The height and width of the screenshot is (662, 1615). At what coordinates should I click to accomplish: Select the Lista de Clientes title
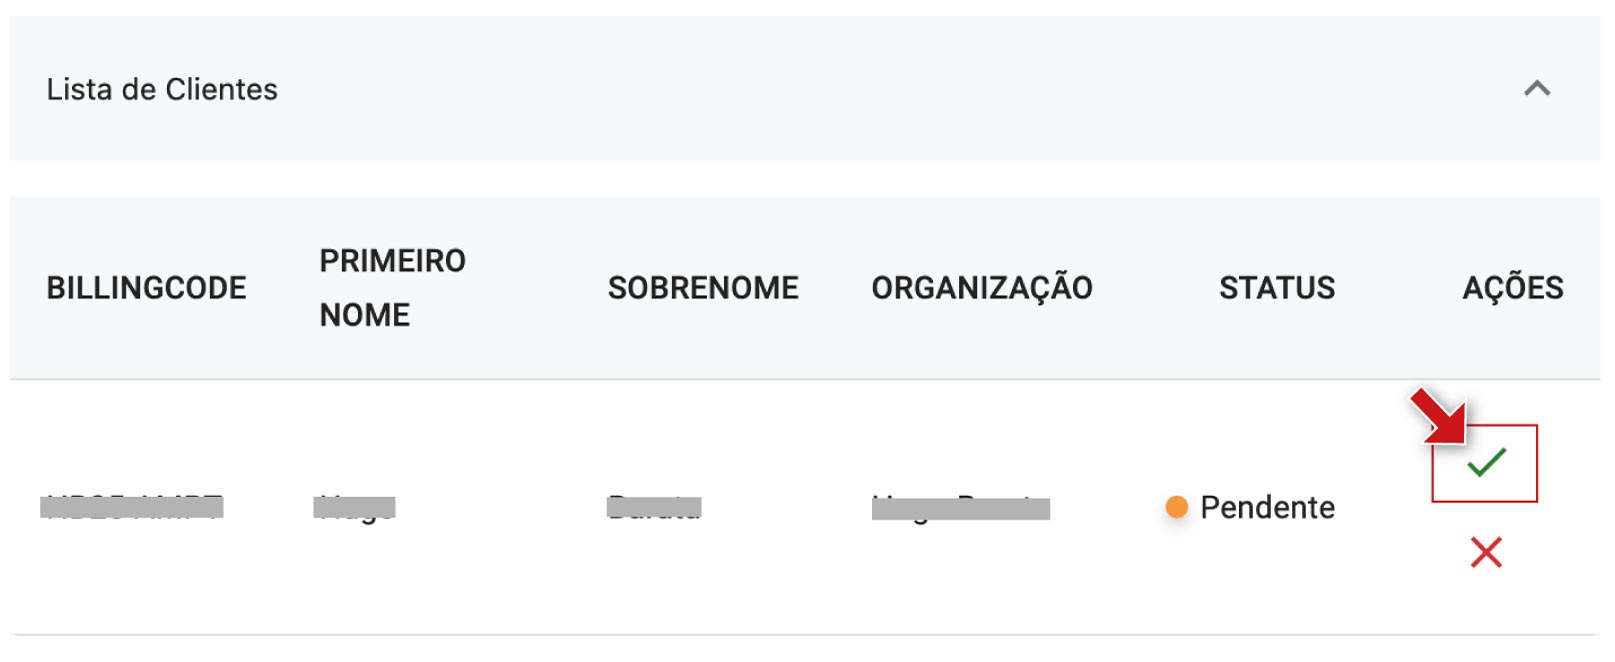[x=162, y=89]
